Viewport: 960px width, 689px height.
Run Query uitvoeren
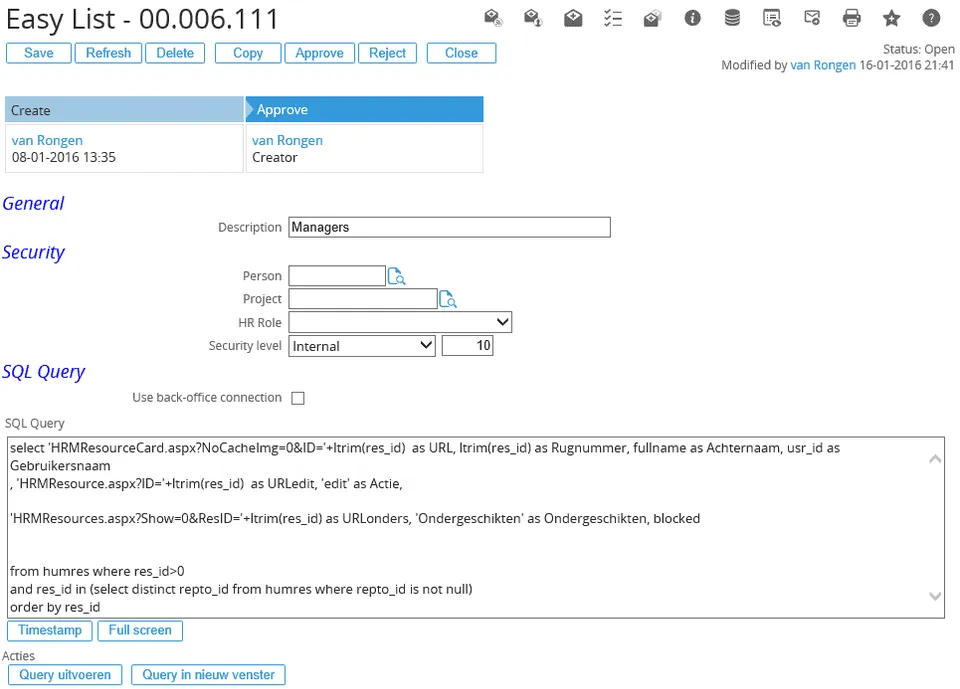(65, 675)
